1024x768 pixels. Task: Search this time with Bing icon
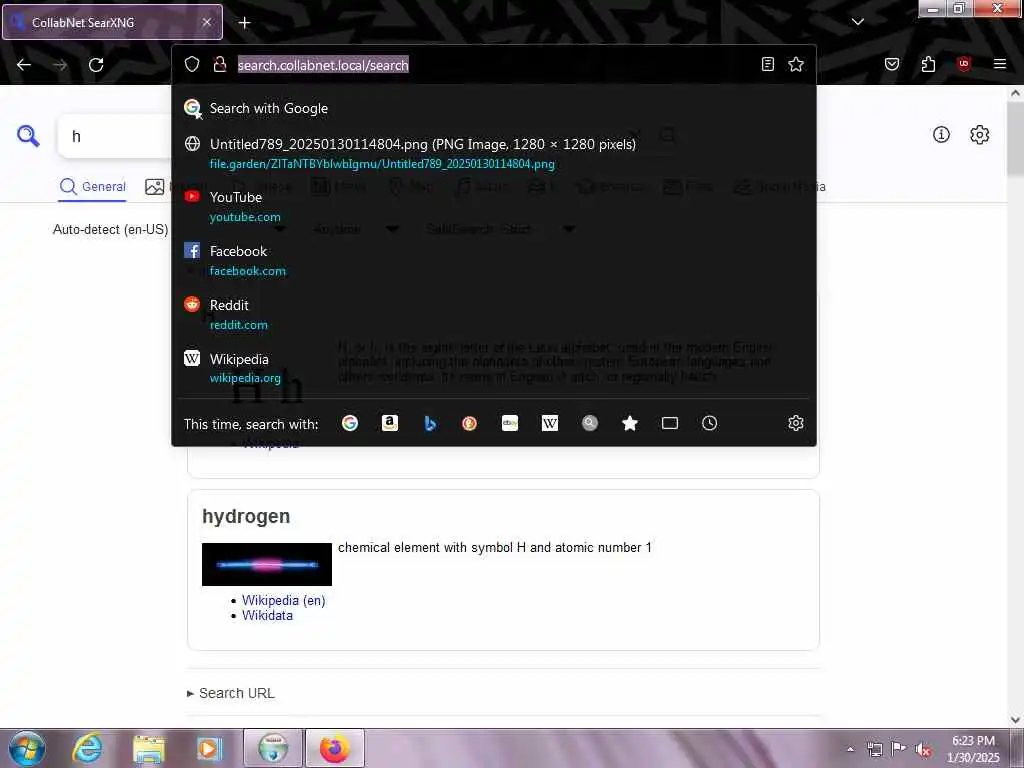430,423
